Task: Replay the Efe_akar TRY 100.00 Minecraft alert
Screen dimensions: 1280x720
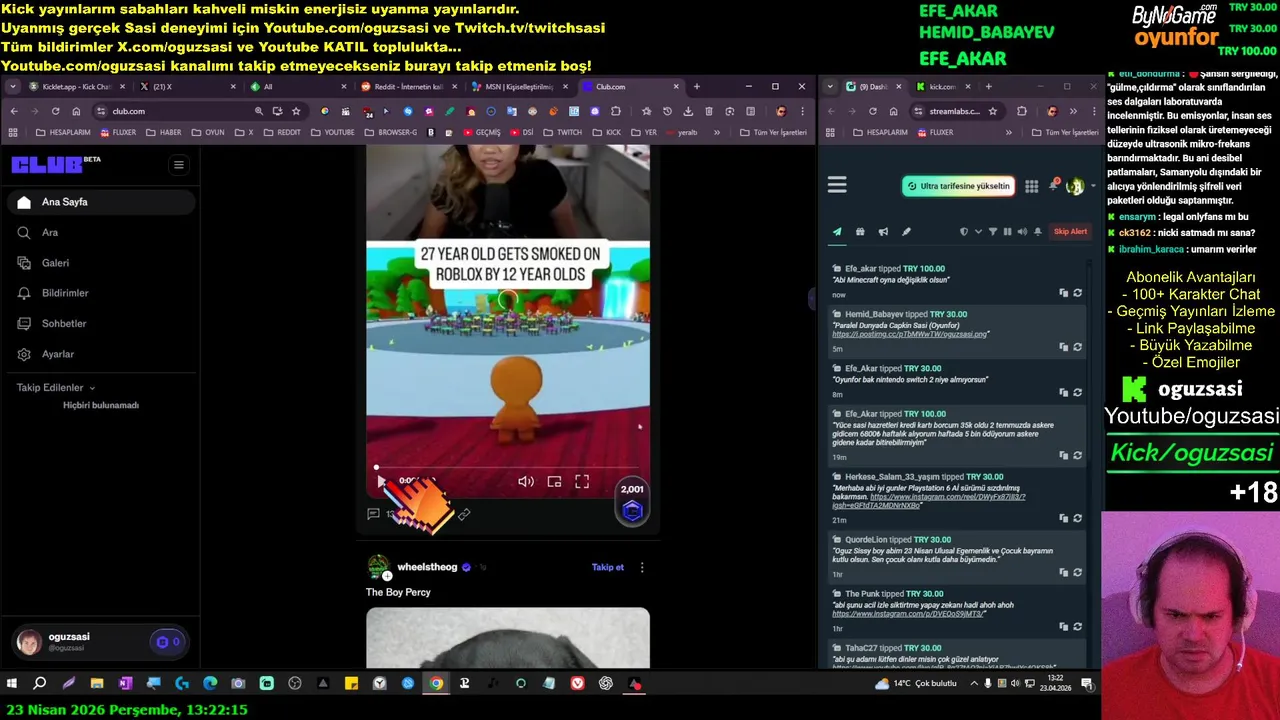Action: 1077,293
